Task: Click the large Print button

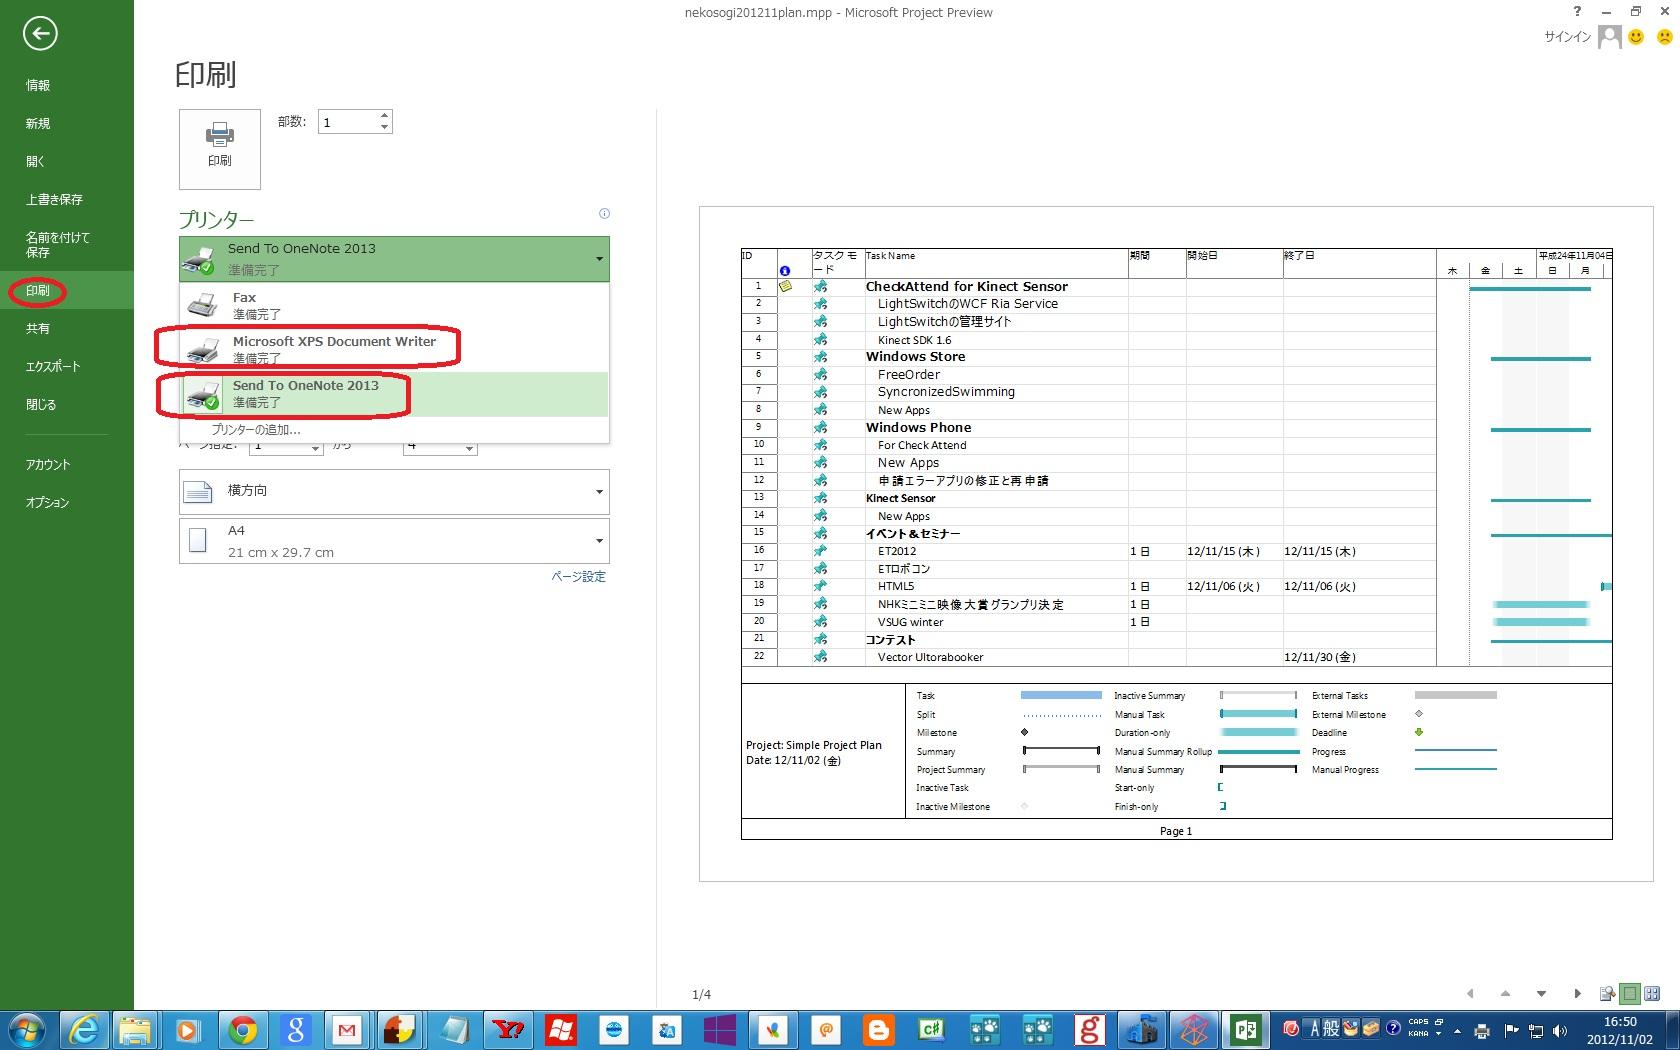Action: coord(220,149)
